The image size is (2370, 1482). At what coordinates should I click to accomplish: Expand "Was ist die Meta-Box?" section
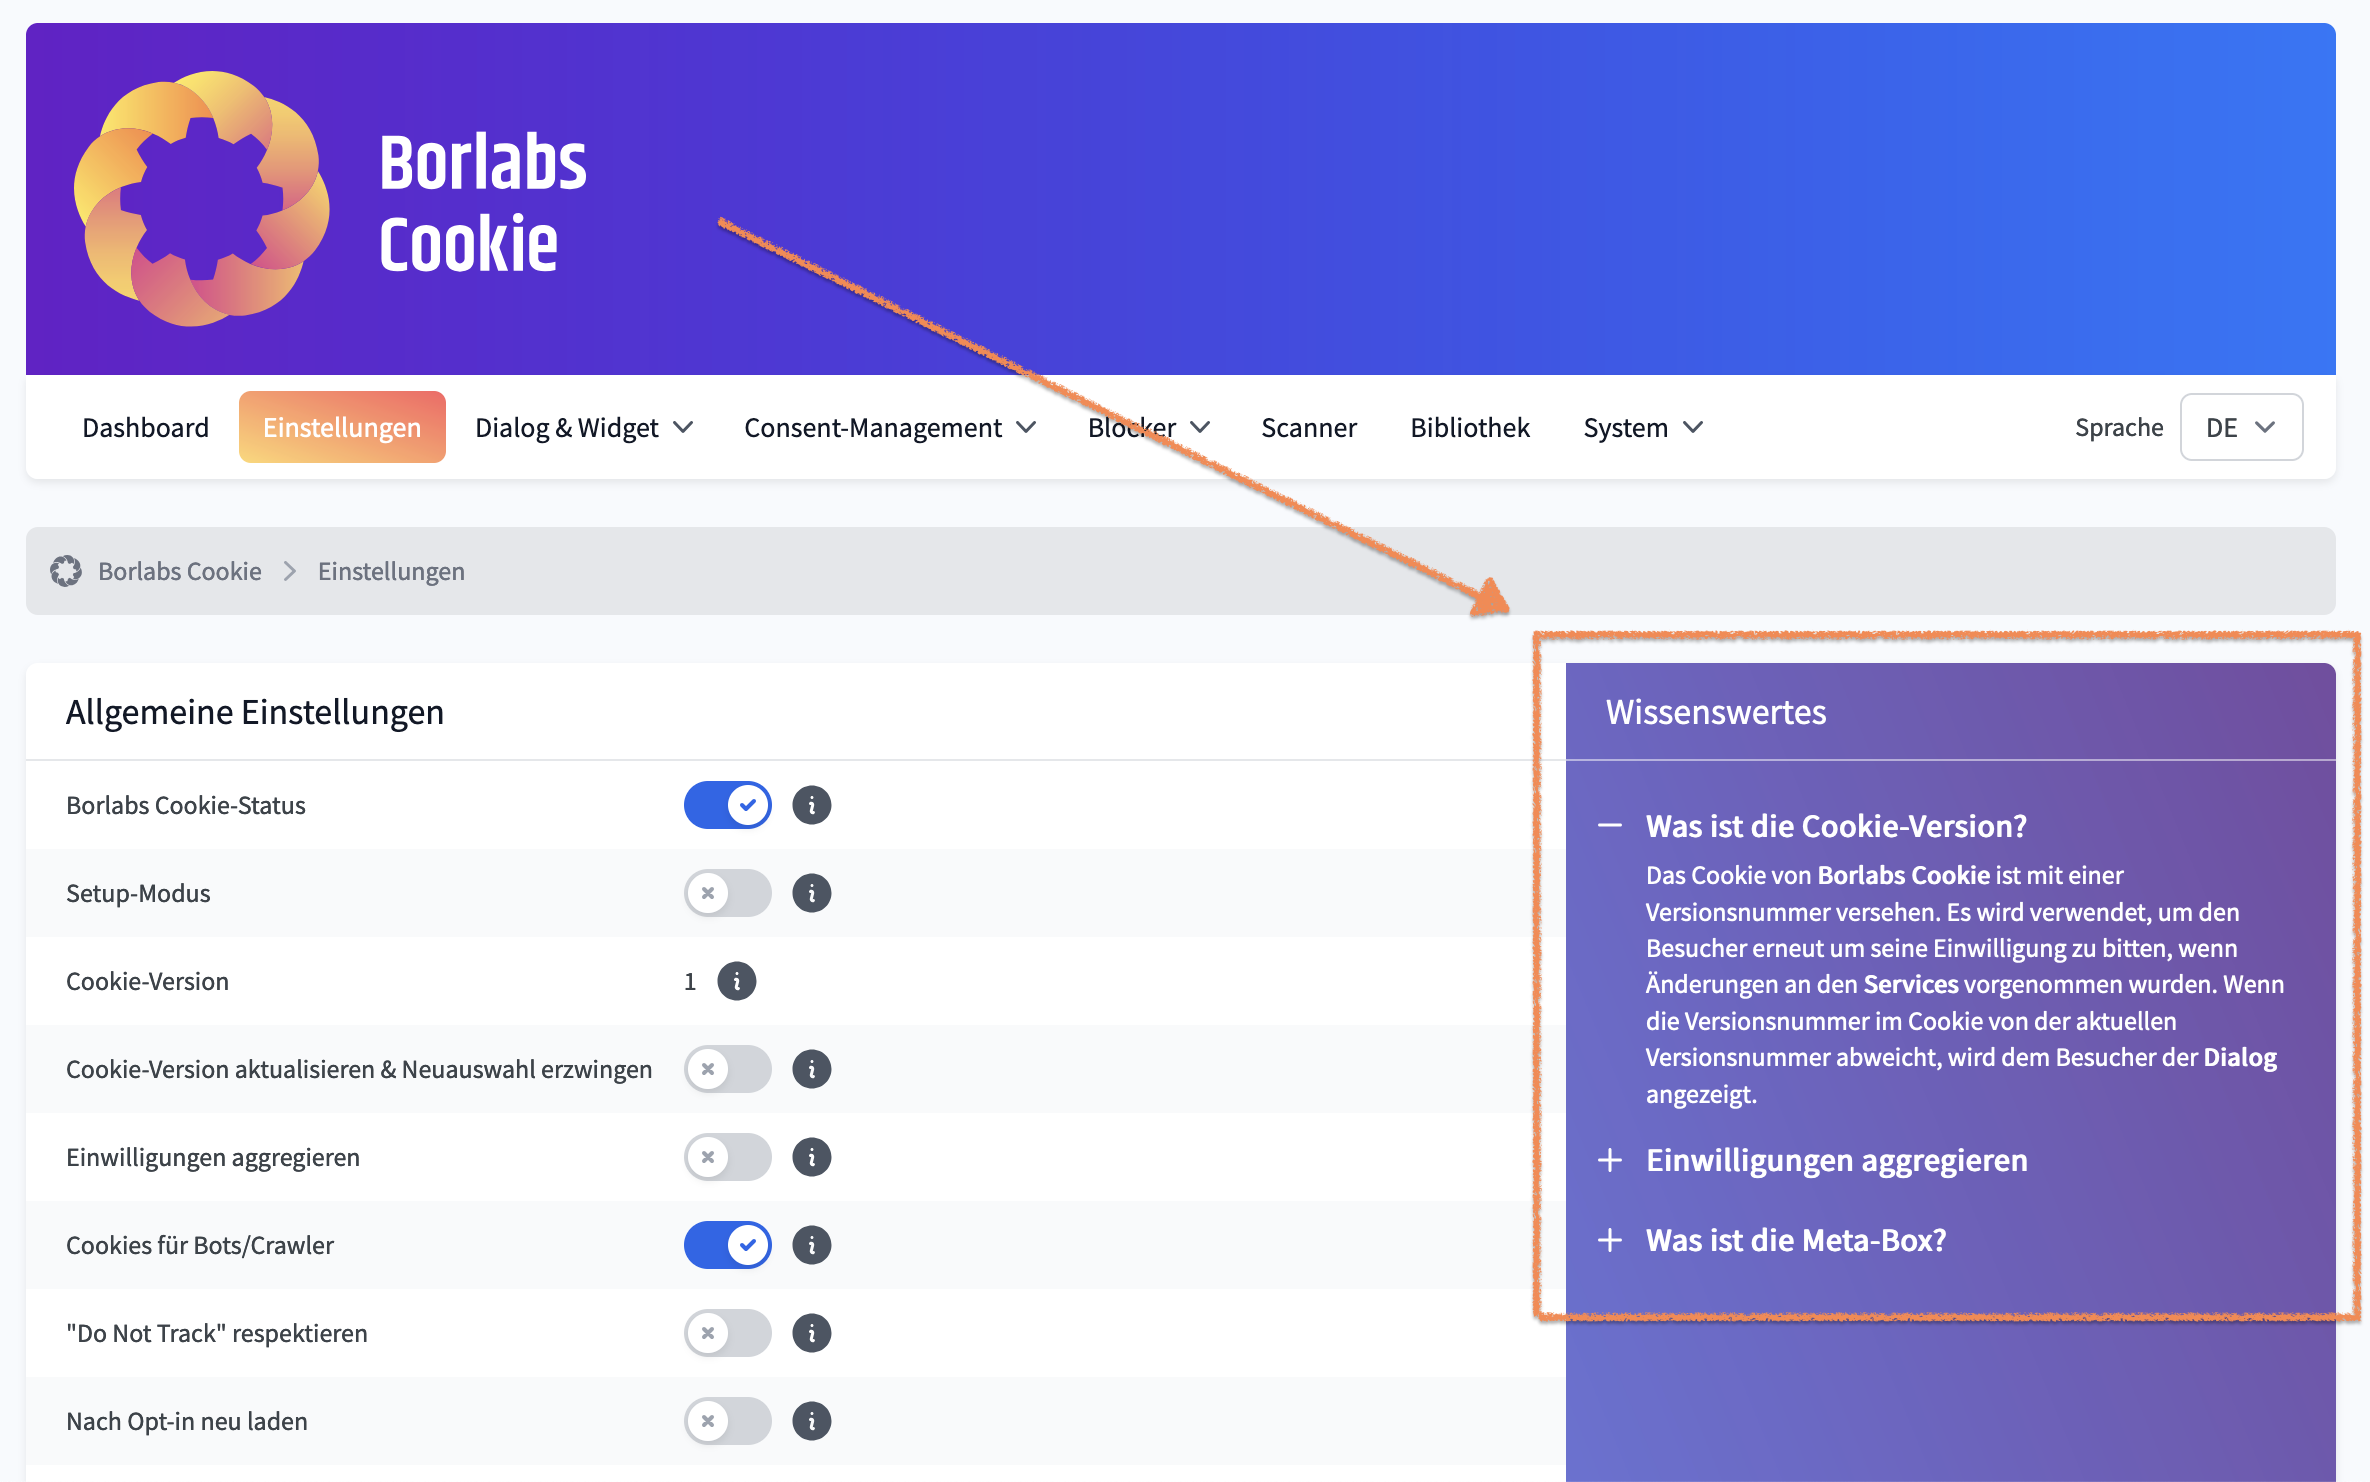[1773, 1240]
